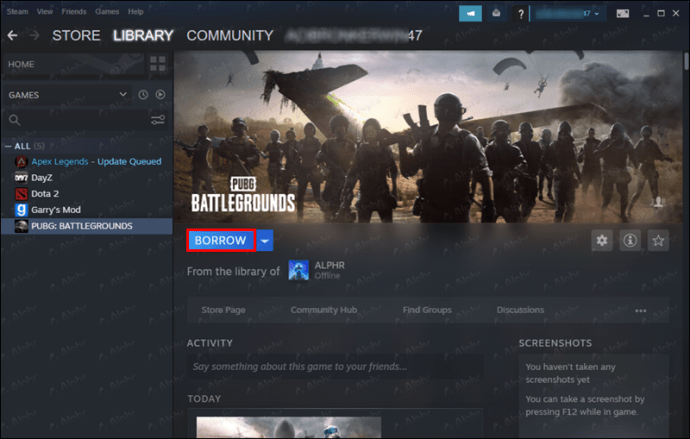Click the Dota 2 game icon
Viewport: 690px width, 439px height.
click(x=21, y=194)
